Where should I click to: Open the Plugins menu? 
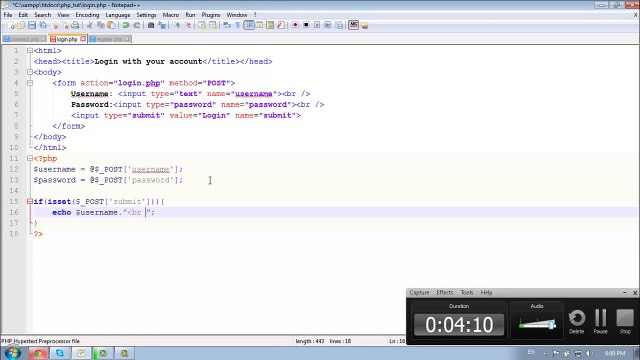(x=211, y=15)
